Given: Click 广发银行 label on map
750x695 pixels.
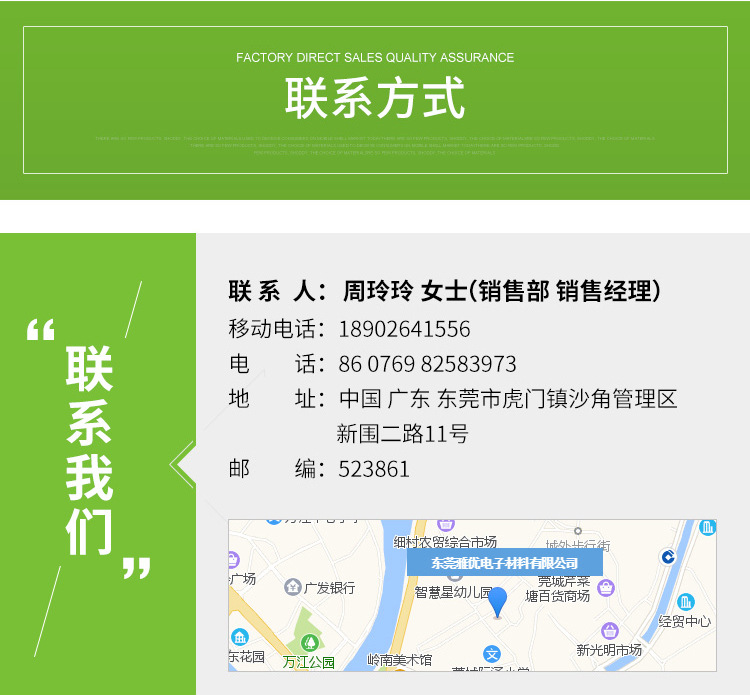Looking at the screenshot, I should pos(330,587).
